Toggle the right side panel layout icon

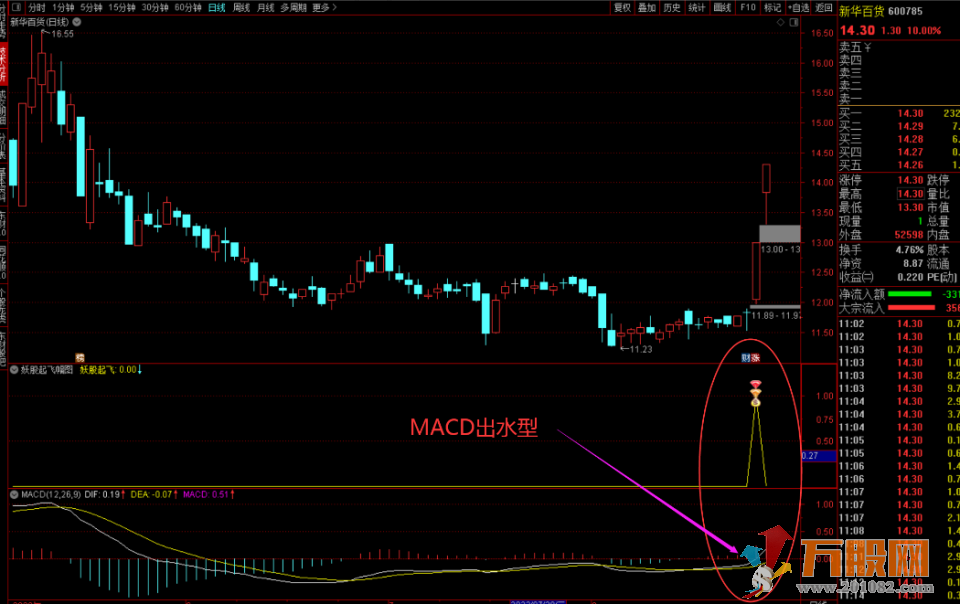coord(794,22)
